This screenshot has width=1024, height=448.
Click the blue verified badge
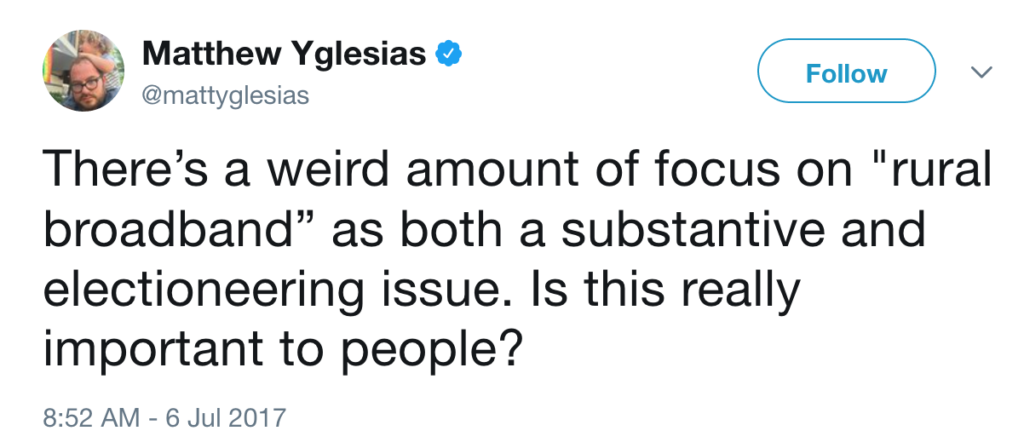449,53
